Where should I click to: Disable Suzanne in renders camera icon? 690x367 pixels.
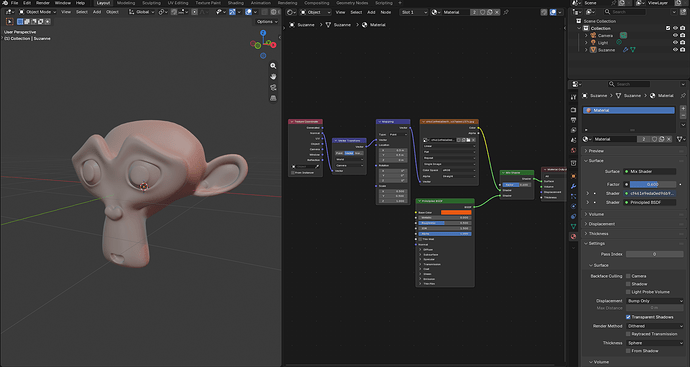tap(683, 50)
